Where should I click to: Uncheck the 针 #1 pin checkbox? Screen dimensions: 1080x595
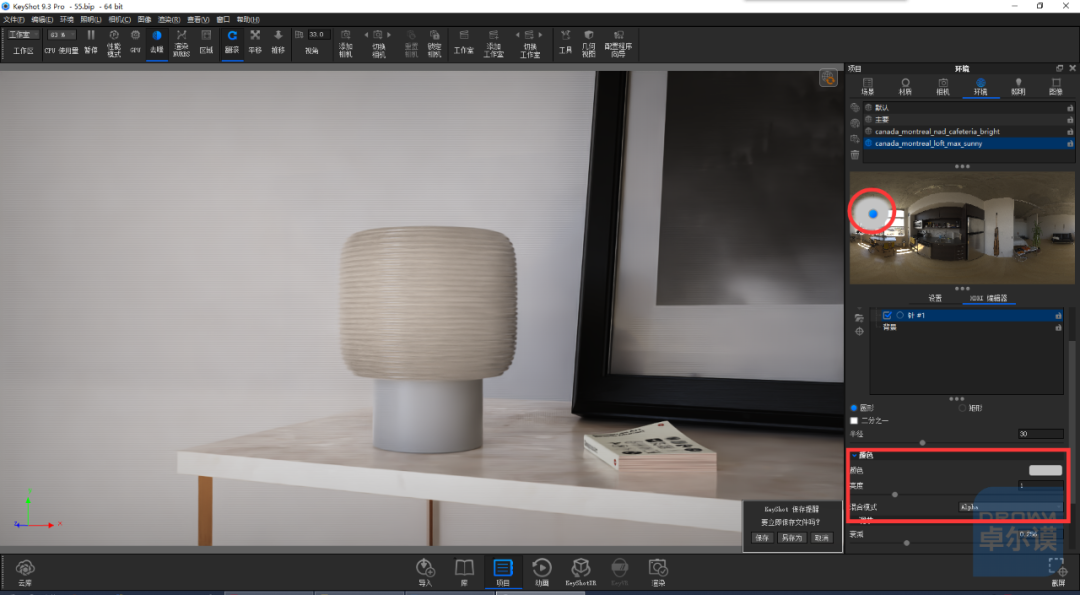[x=887, y=315]
